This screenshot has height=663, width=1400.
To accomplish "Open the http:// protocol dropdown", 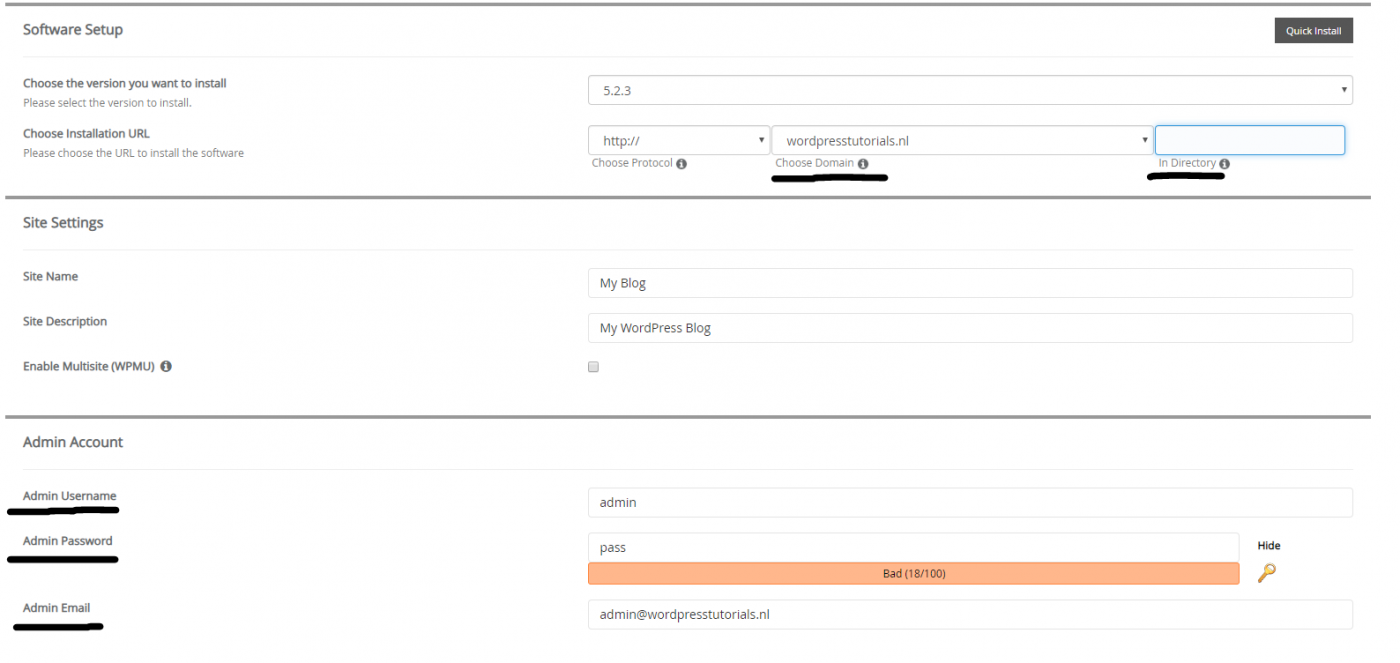I will click(679, 141).
